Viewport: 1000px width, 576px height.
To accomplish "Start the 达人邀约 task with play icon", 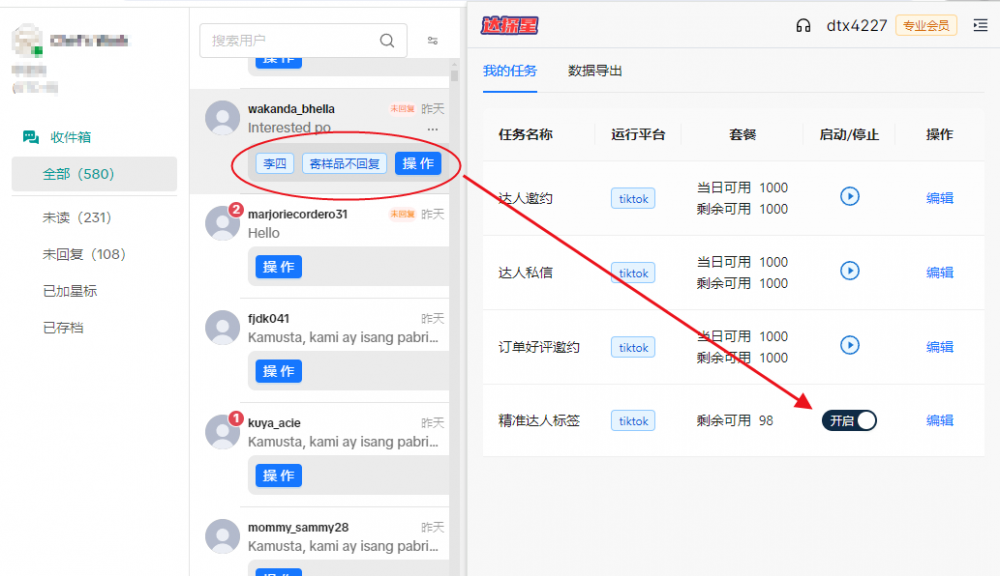I will [849, 197].
